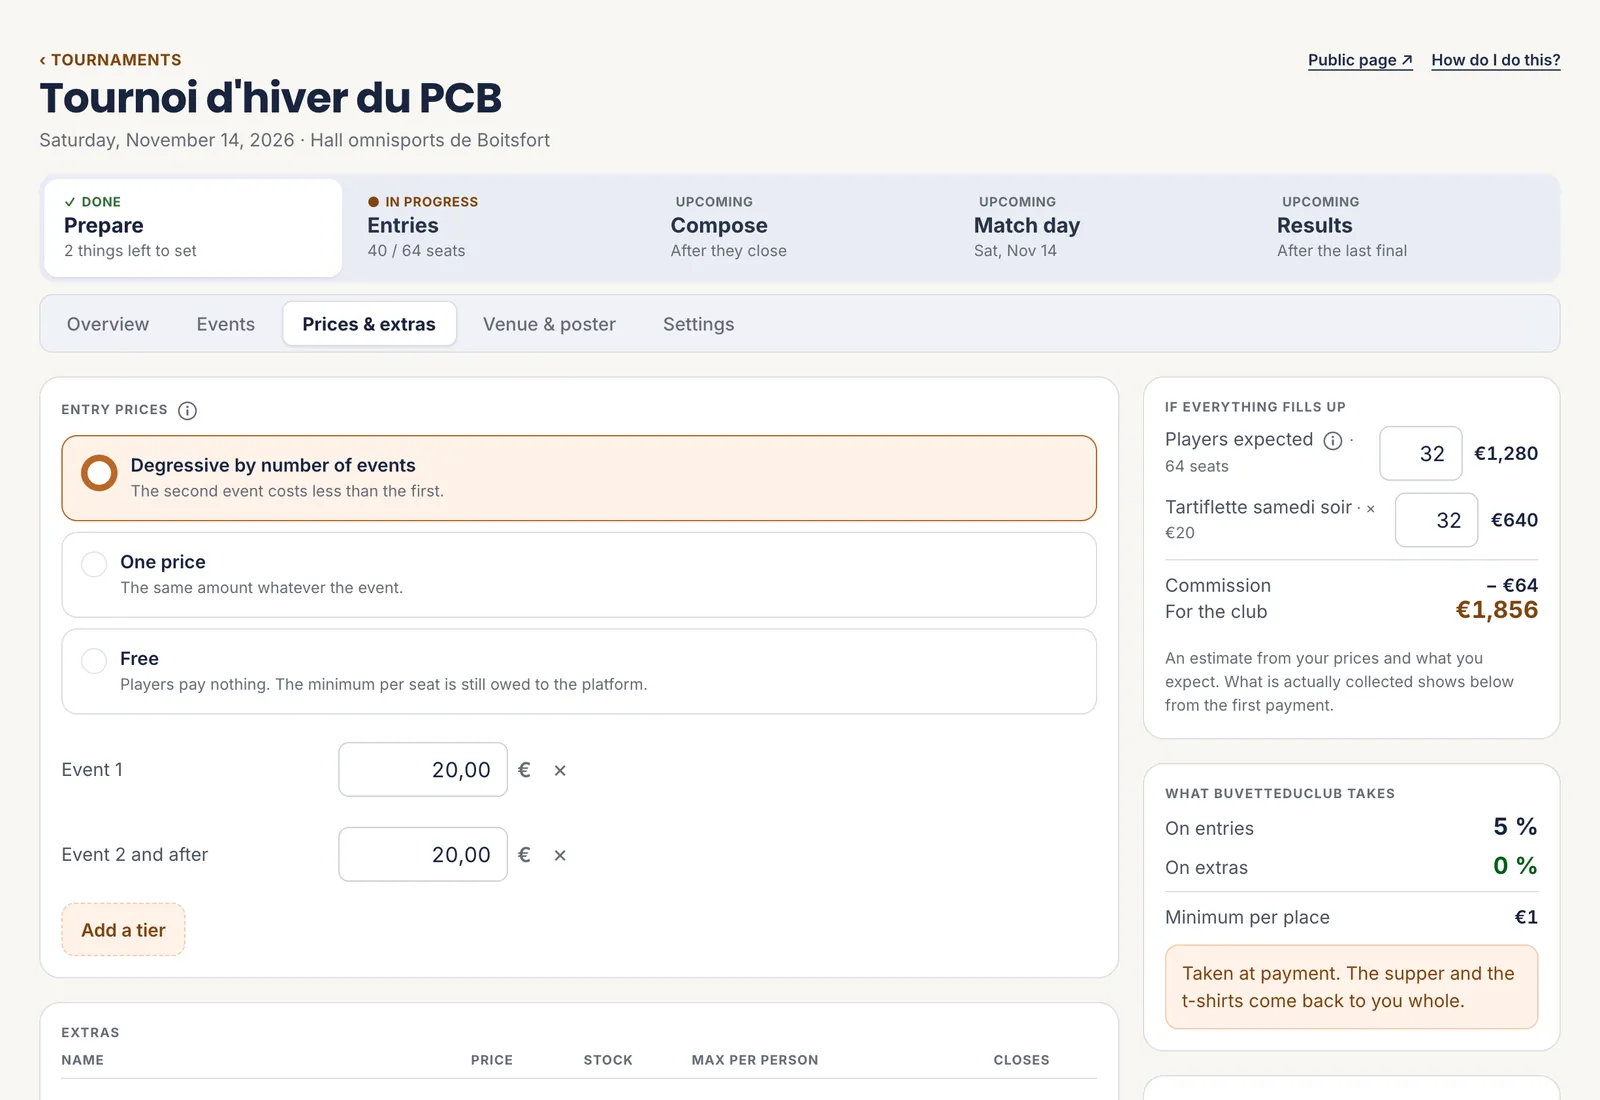Click the – €64 Commission amount

tap(1512, 586)
